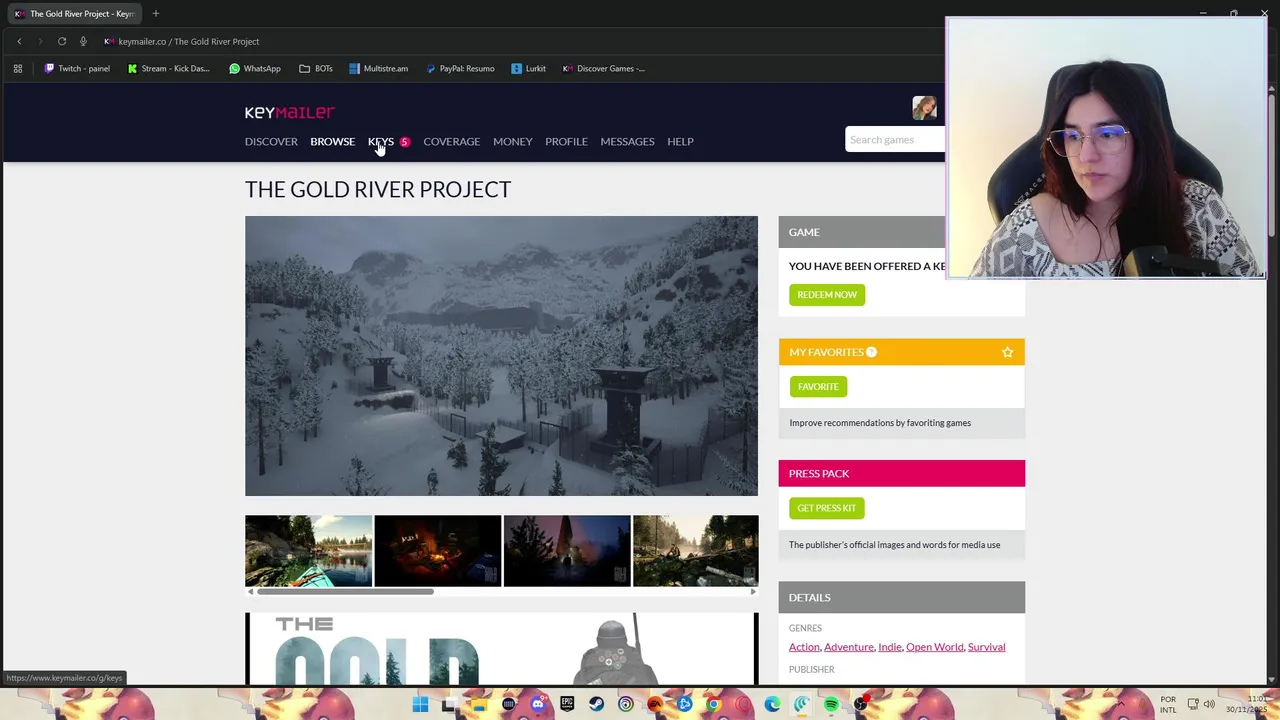This screenshot has height=720, width=1280.
Task: Select the campfire night screenshot thumbnail
Action: coord(437,551)
